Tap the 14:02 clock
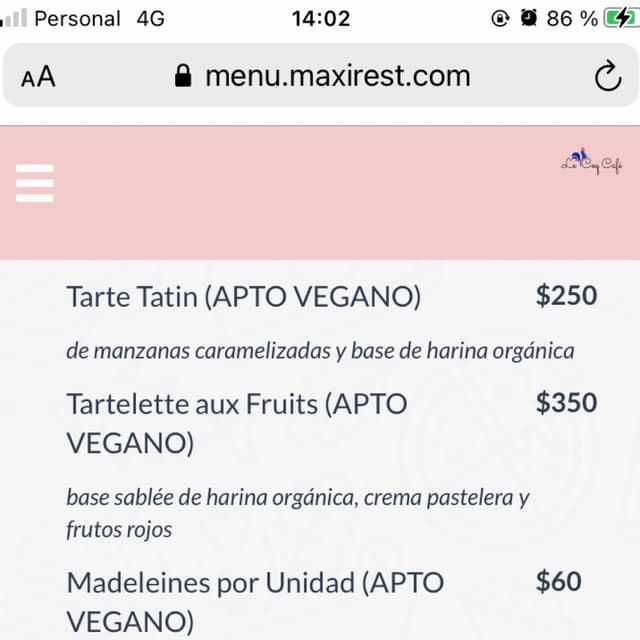The height and width of the screenshot is (640, 640). (x=321, y=19)
